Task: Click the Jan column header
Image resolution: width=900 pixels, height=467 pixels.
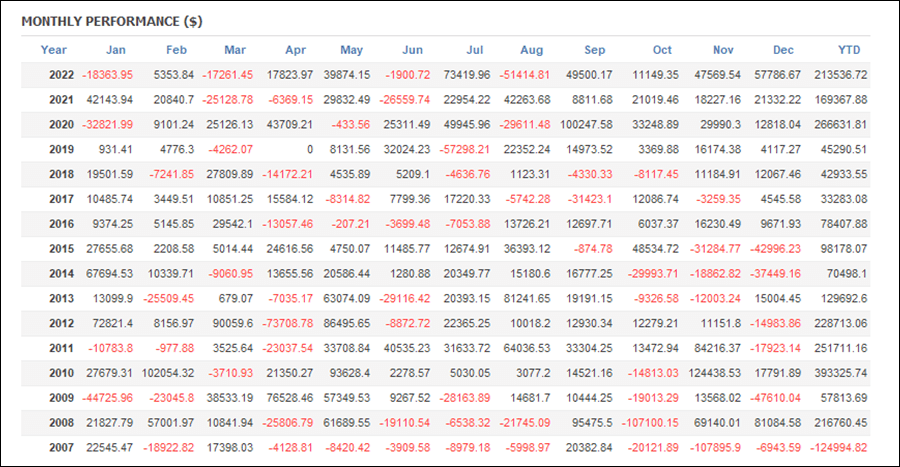Action: point(117,50)
